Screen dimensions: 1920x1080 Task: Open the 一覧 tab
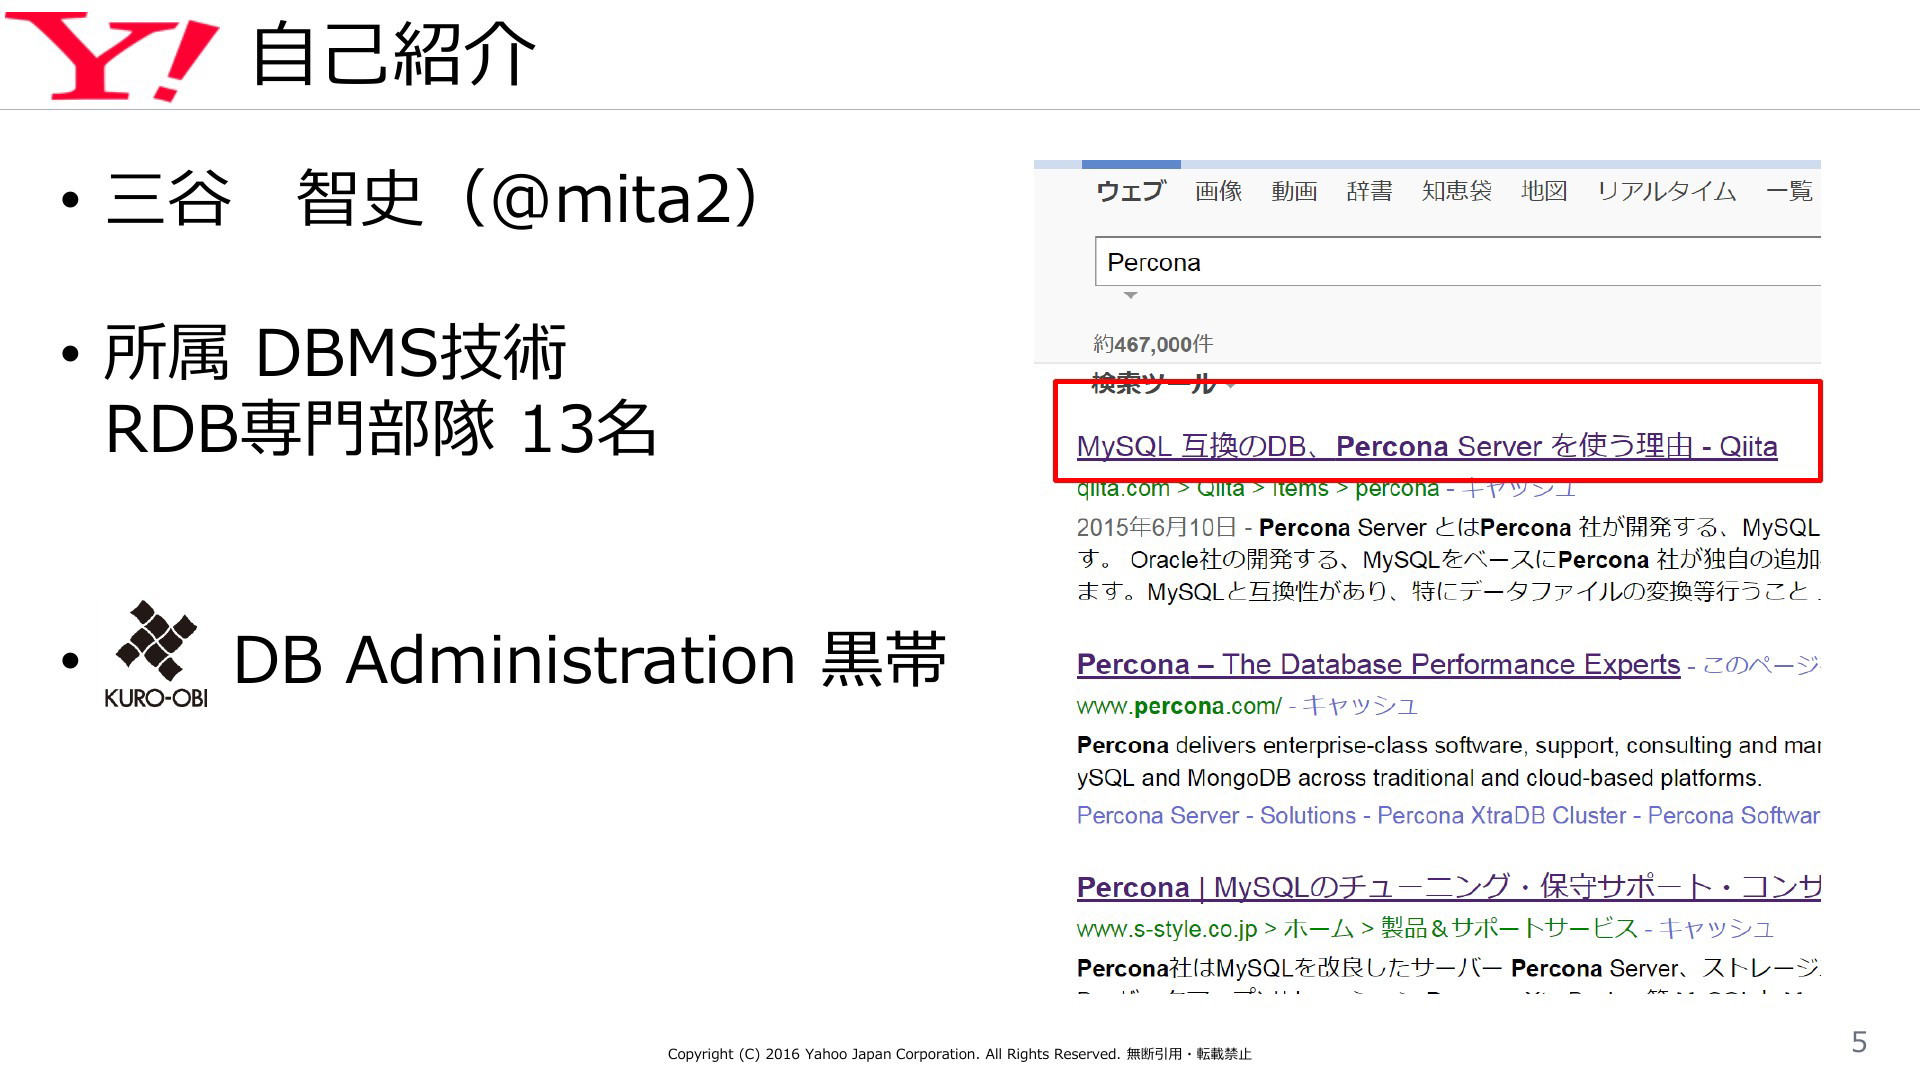pos(1790,191)
